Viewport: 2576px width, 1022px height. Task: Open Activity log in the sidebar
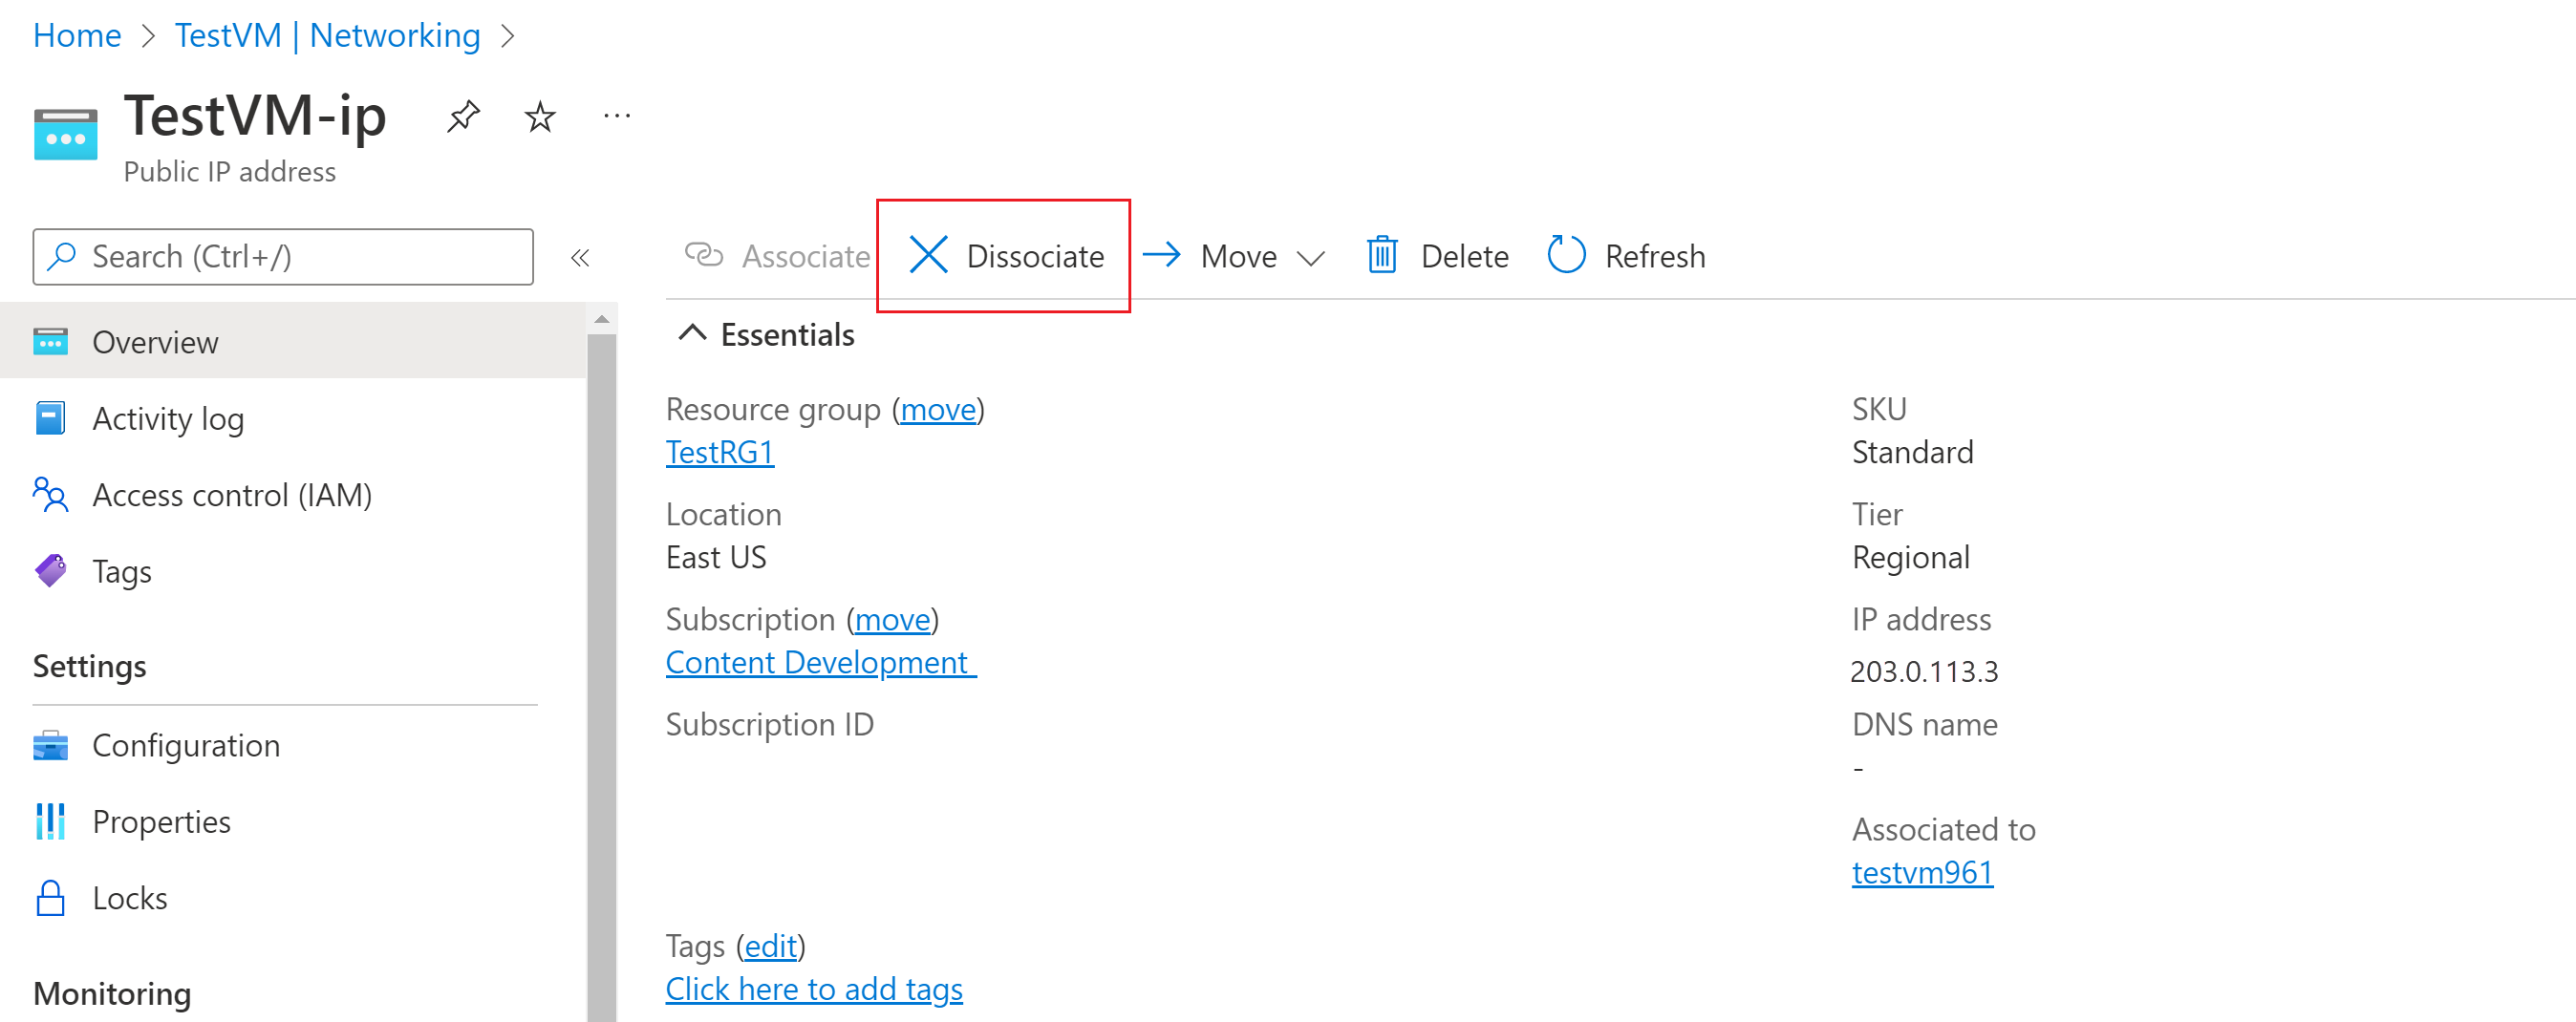coord(294,418)
